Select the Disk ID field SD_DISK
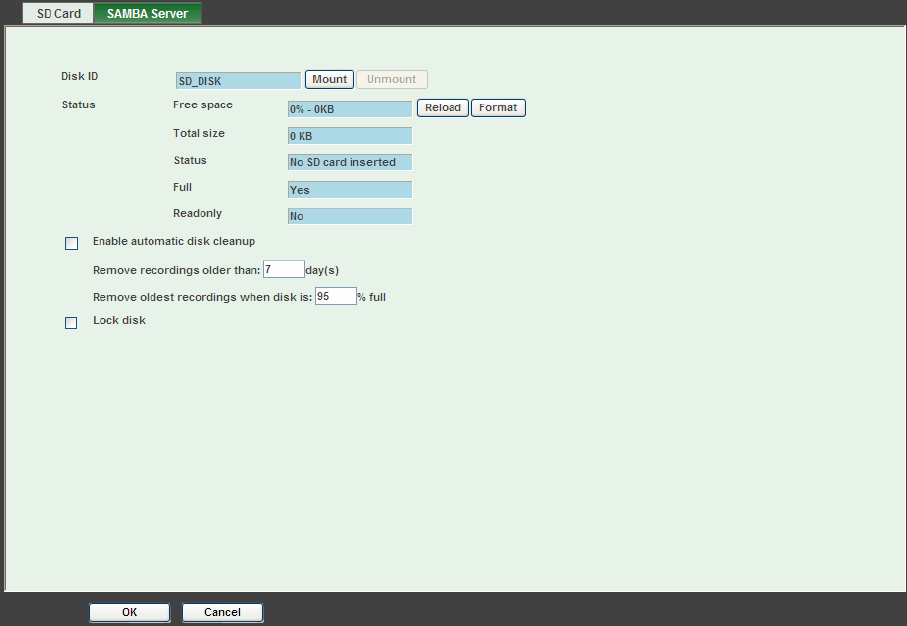Viewport: 907px width, 626px height. click(x=238, y=81)
